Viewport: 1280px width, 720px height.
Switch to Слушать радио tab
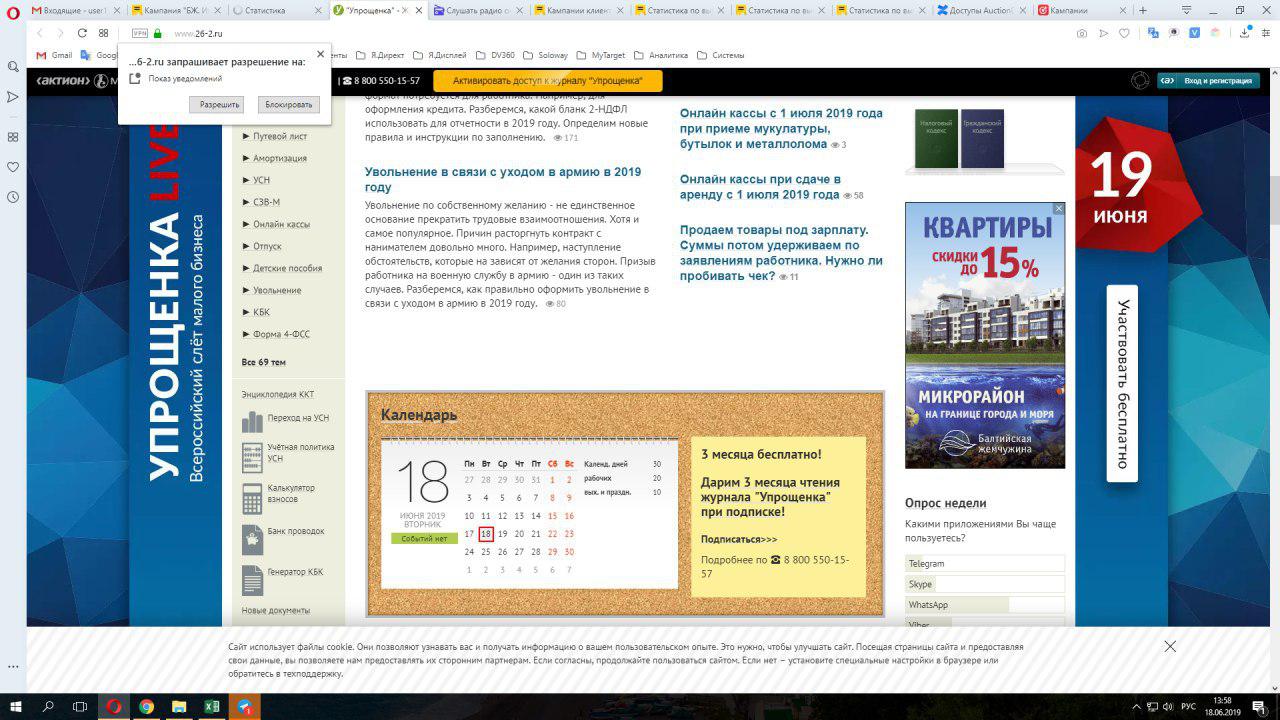(x=480, y=10)
